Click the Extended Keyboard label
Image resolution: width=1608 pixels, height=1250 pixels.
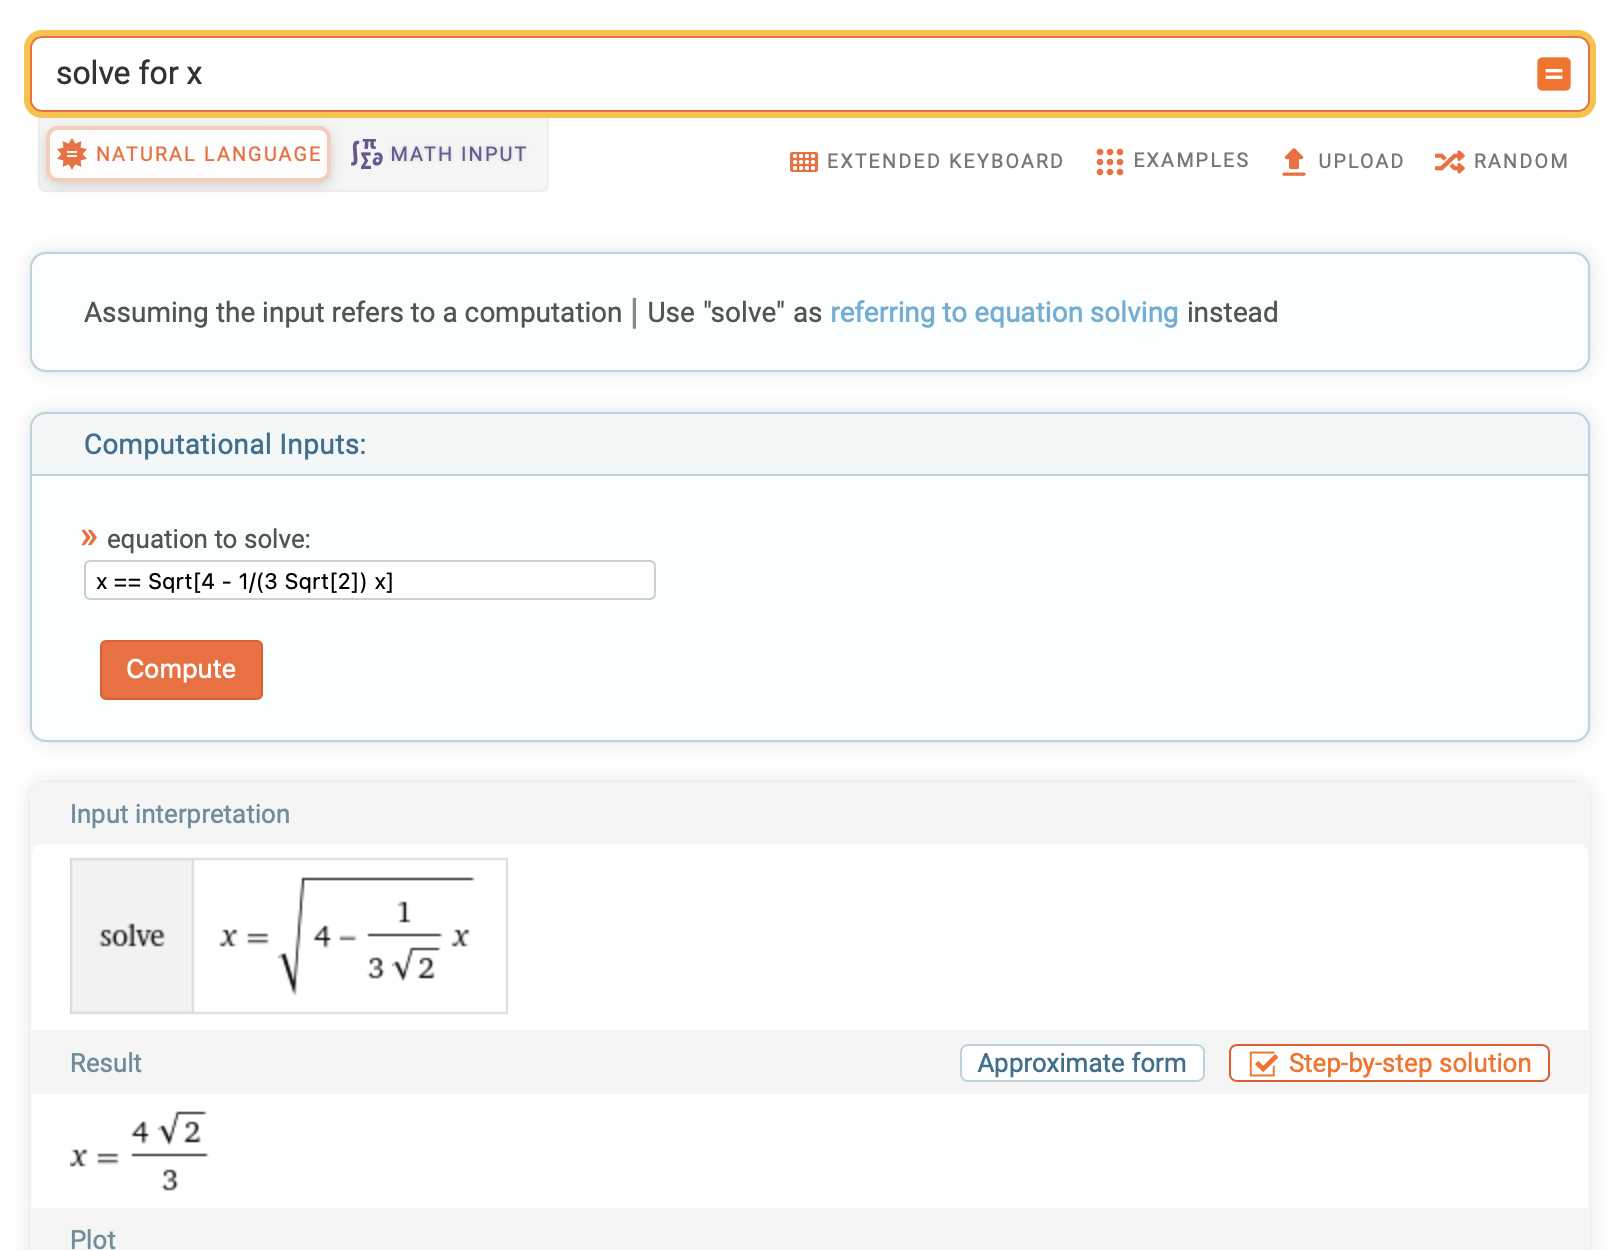[x=944, y=162]
